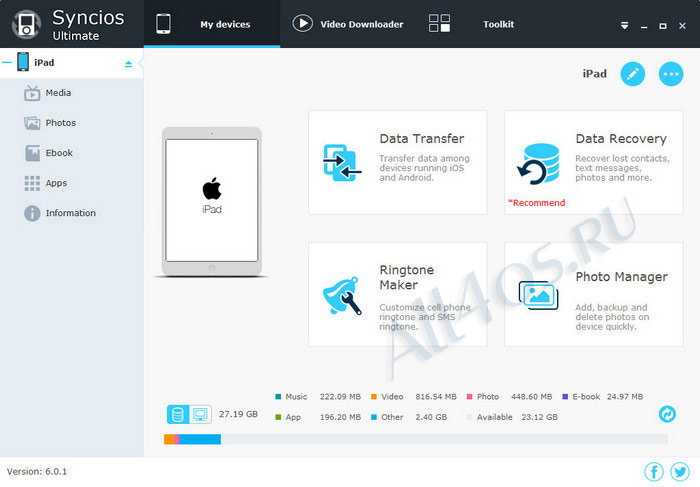Click the iPad device image
700x487 pixels.
pyautogui.click(x=212, y=201)
